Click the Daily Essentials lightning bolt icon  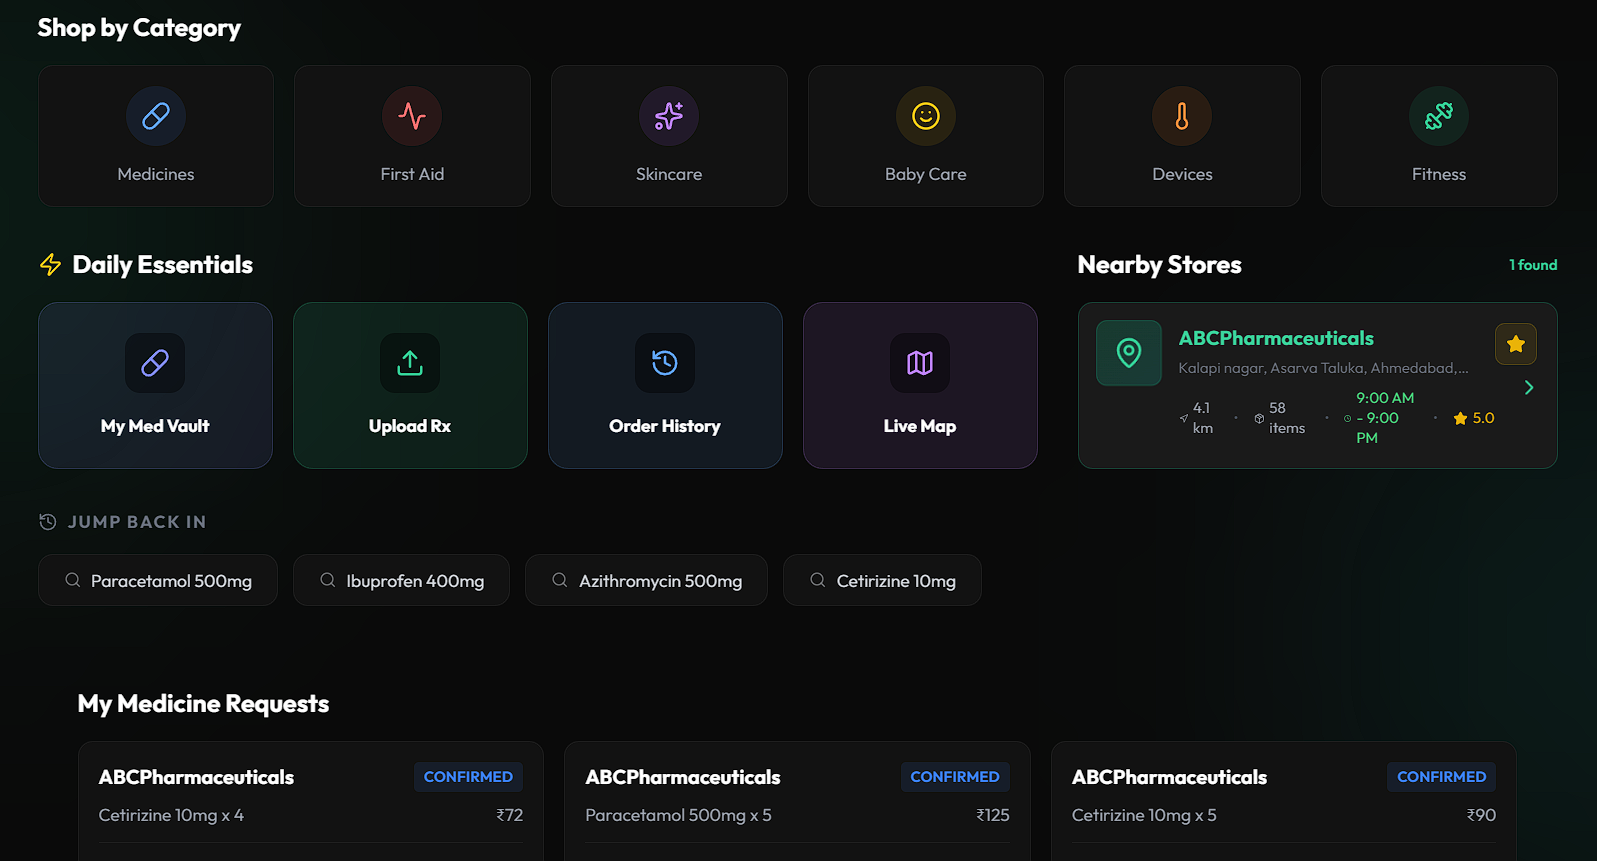(50, 265)
